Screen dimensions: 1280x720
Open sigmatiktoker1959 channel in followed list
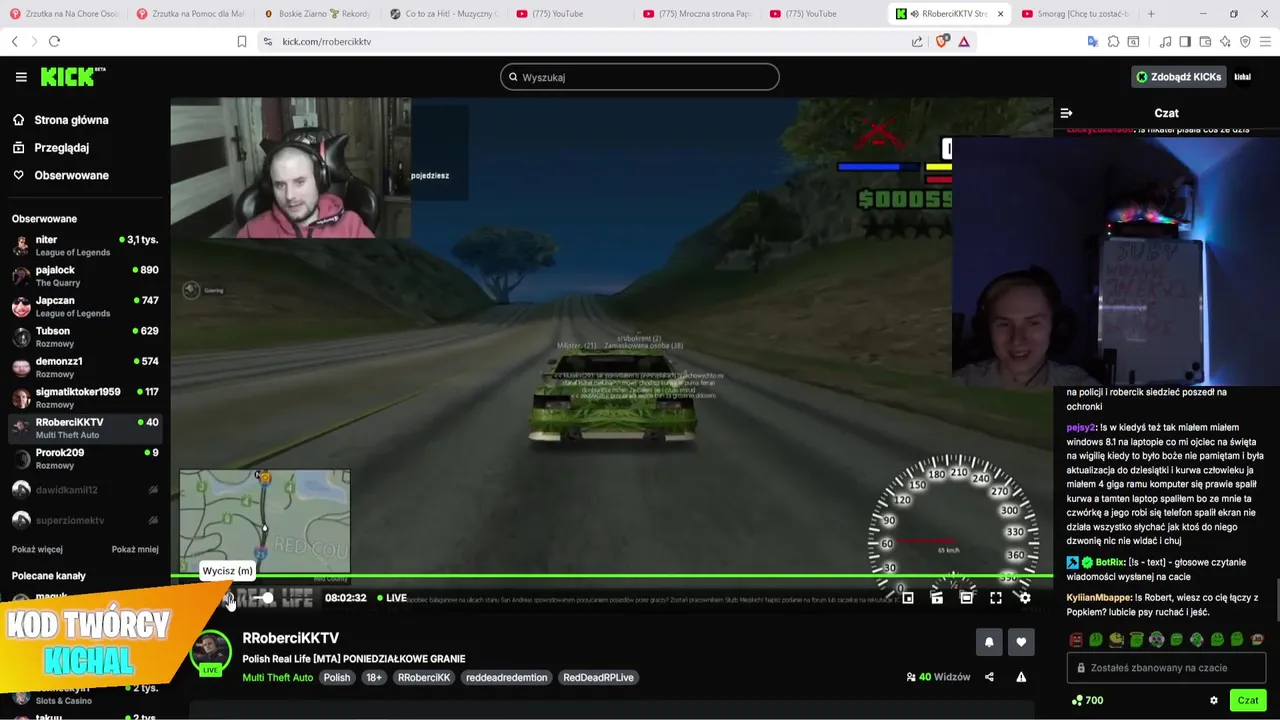coord(85,398)
